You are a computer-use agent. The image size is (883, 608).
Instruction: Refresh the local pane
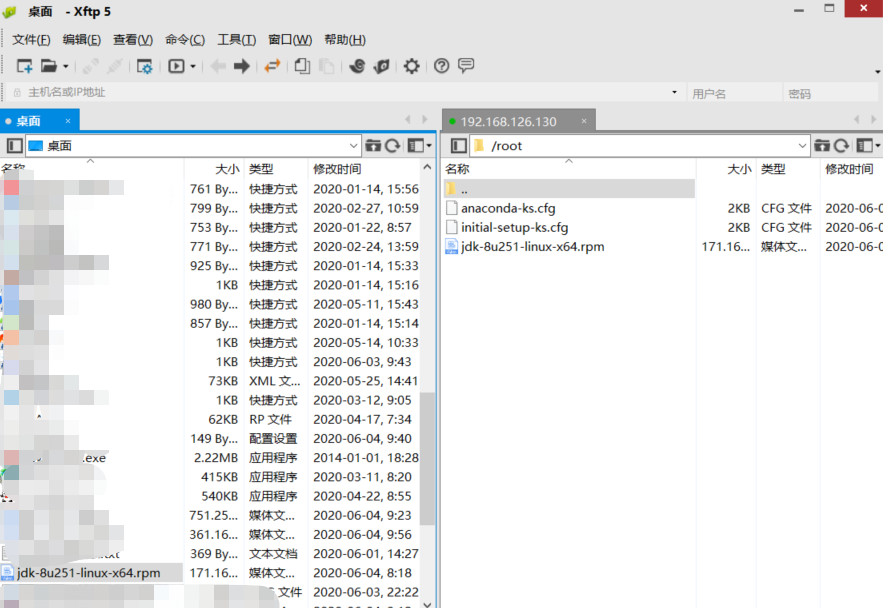click(393, 146)
